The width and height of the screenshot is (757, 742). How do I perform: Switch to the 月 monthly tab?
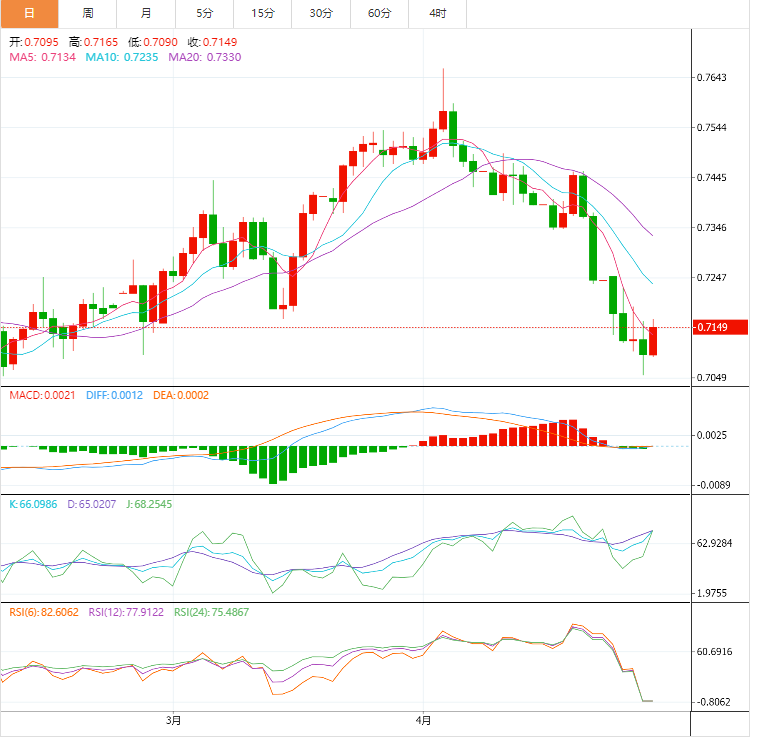pos(146,14)
